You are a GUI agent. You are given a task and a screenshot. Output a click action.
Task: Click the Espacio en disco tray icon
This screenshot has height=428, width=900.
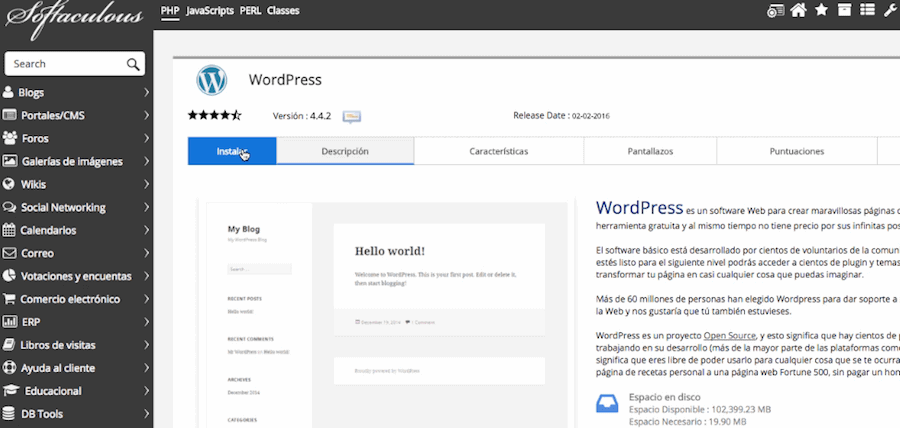607,403
